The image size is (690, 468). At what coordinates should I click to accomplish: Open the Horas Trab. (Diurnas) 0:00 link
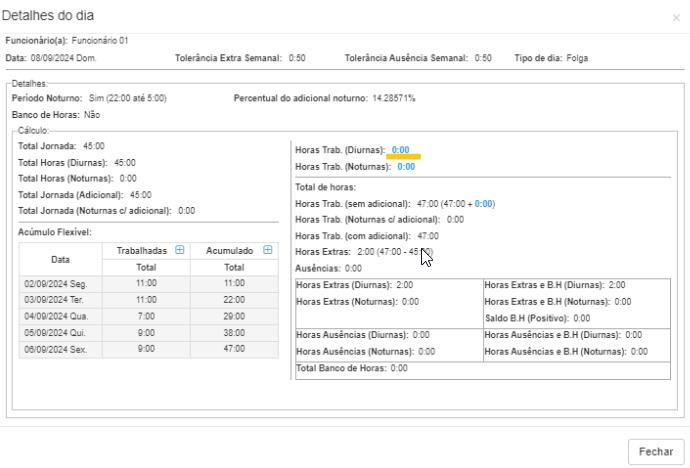pyautogui.click(x=400, y=150)
